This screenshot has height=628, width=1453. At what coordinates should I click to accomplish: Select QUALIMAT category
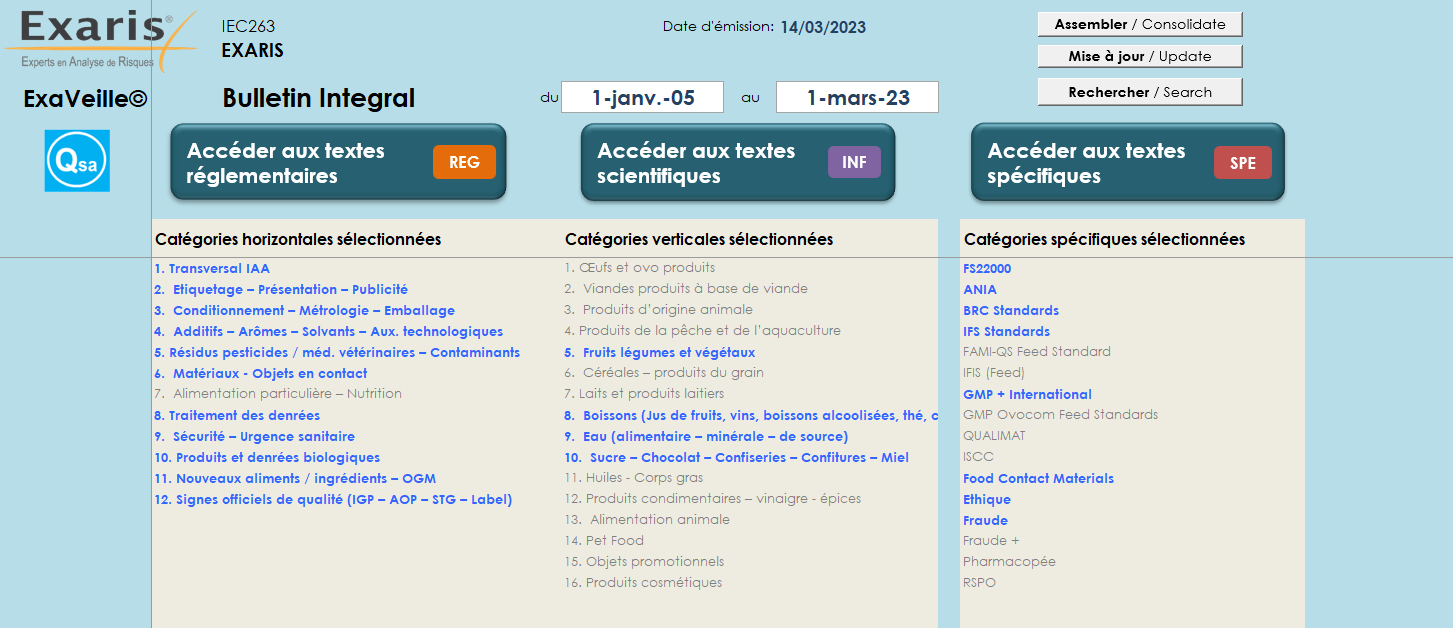[x=994, y=435]
